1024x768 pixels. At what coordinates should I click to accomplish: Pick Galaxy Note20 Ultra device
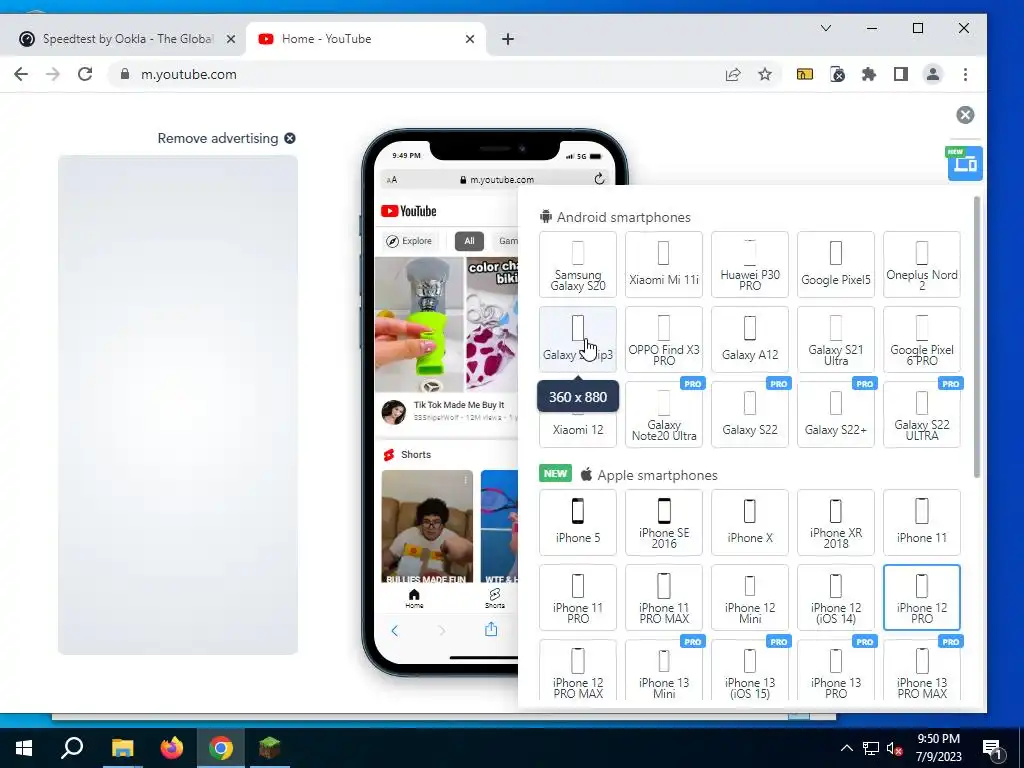pyautogui.click(x=664, y=415)
